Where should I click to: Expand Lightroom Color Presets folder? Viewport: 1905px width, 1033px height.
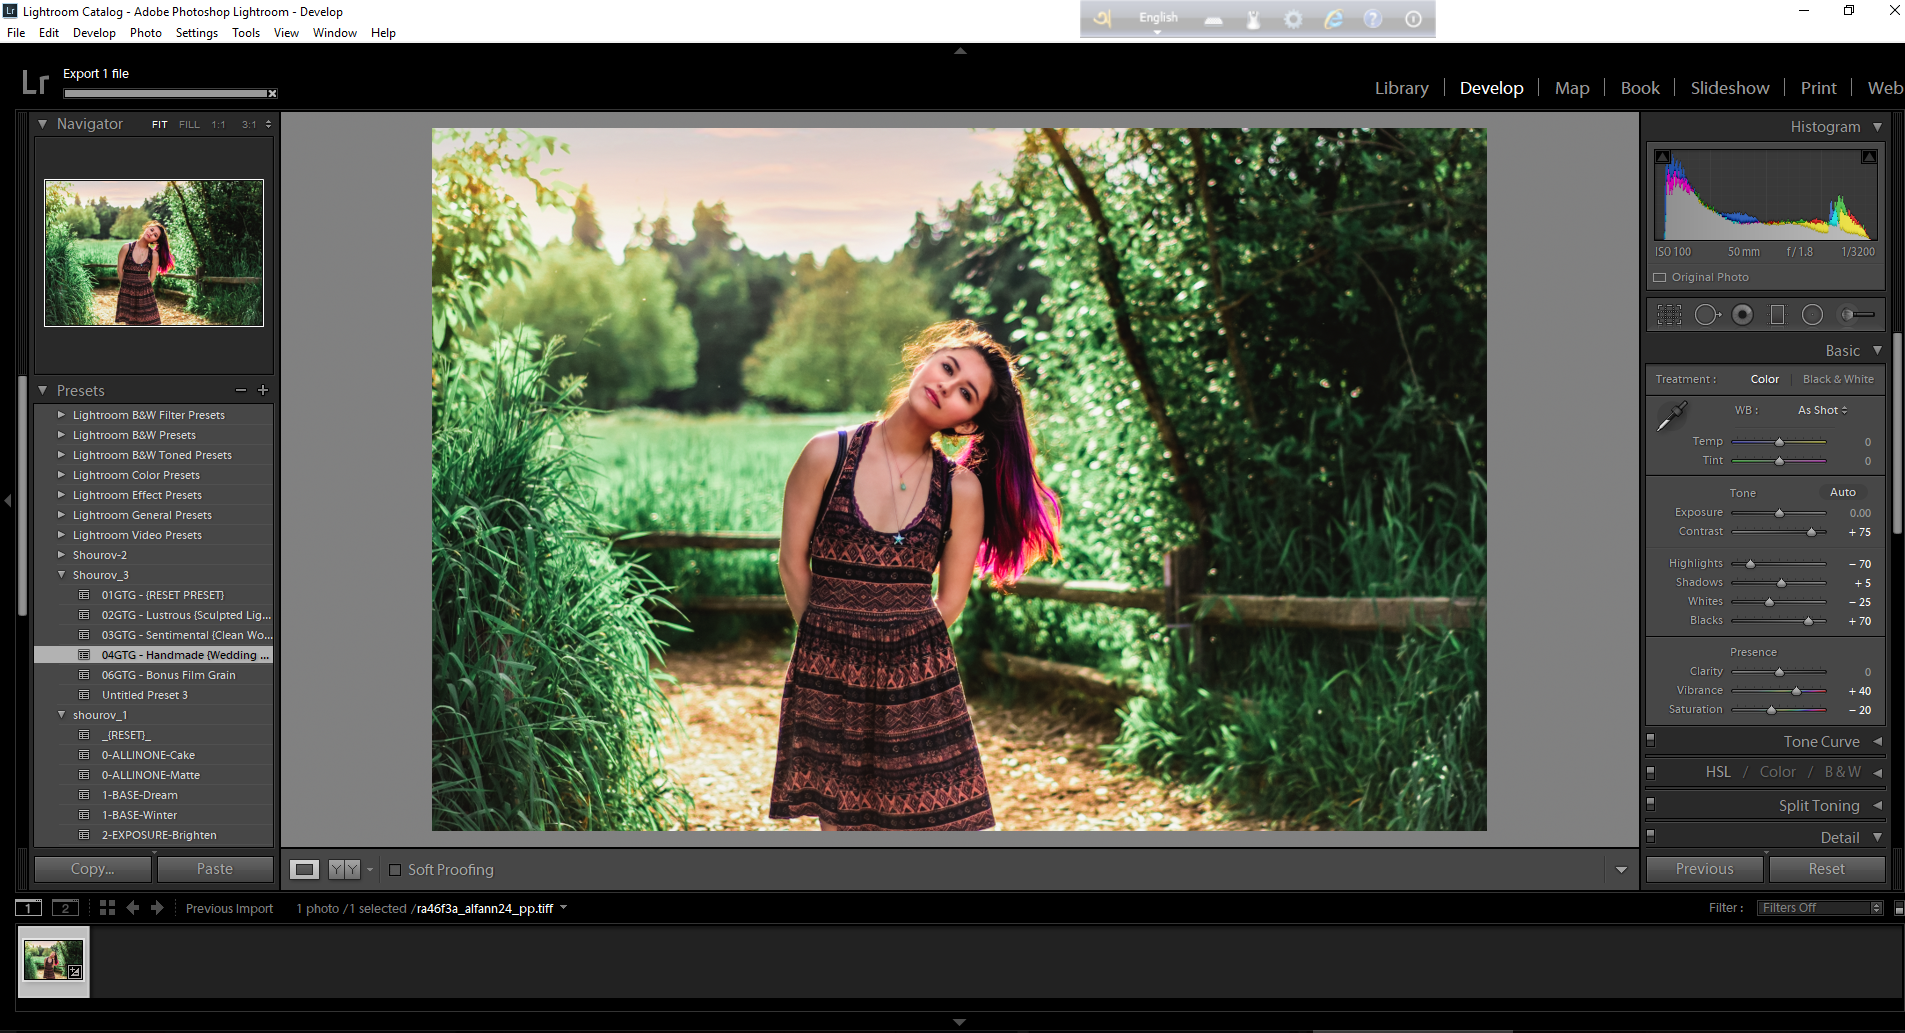click(62, 475)
